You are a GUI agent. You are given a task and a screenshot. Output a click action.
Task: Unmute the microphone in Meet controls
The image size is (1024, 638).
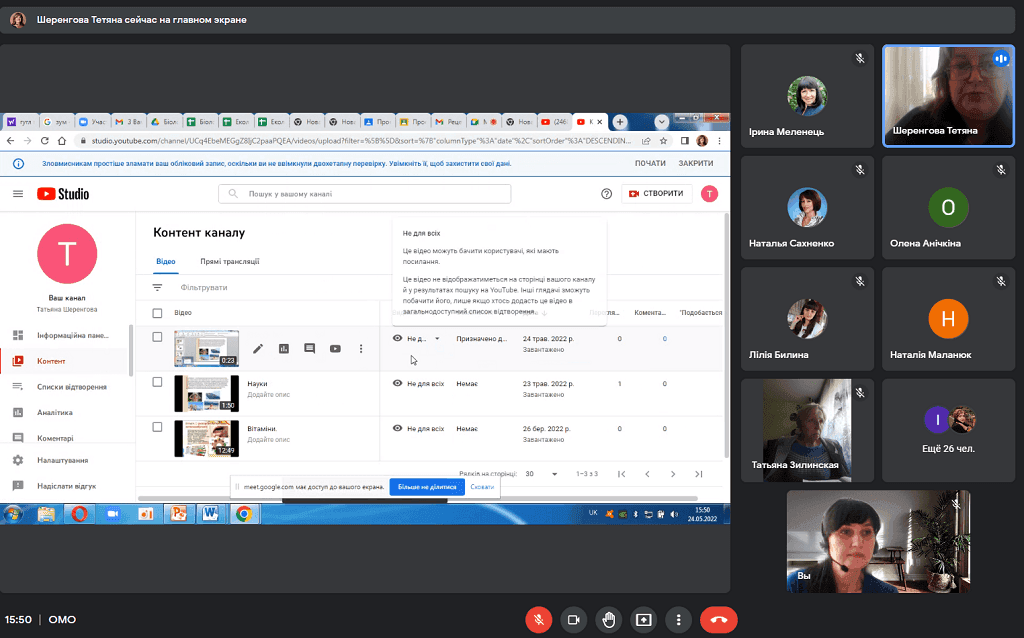coord(539,620)
